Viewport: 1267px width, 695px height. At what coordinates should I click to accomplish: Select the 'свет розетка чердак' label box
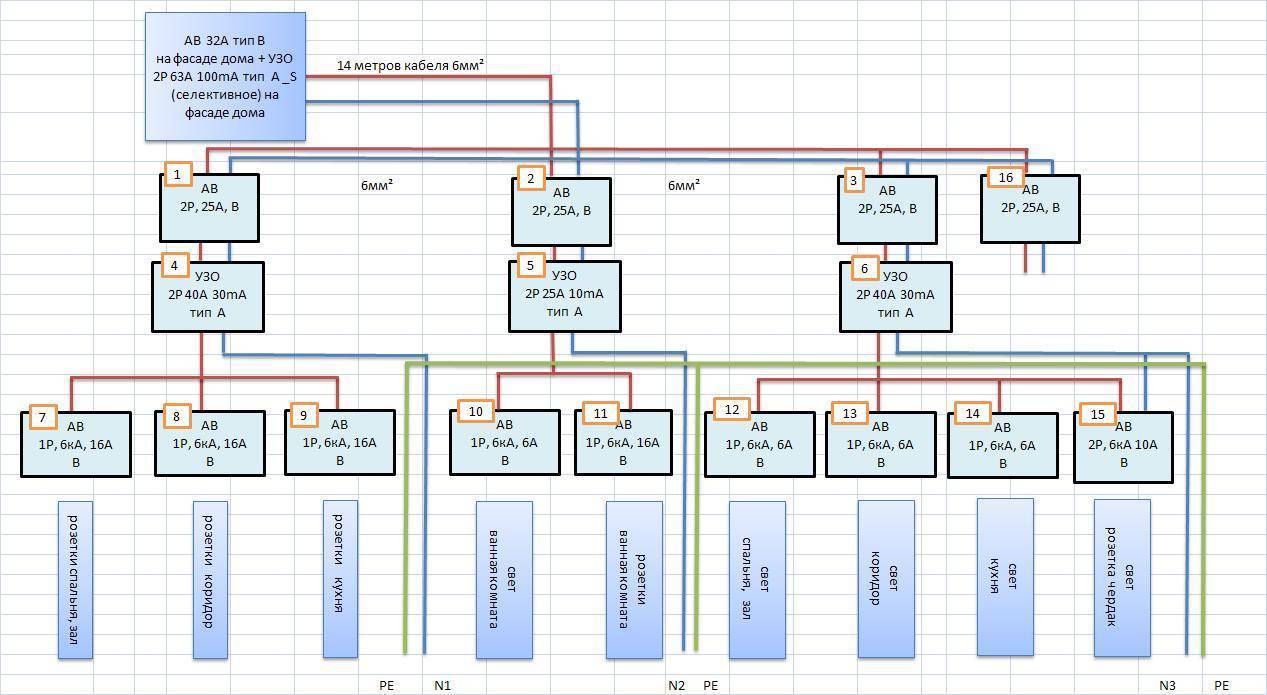click(x=1121, y=578)
